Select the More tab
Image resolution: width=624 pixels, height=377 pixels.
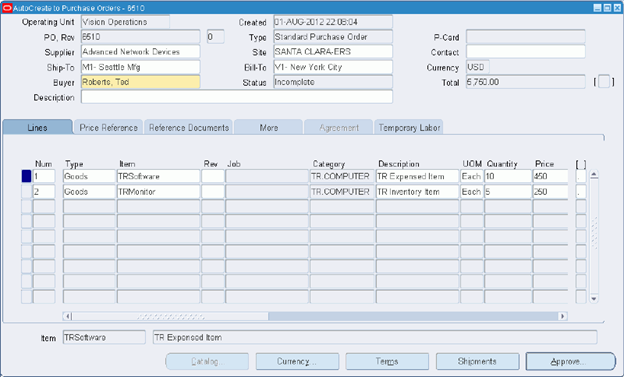coord(269,127)
